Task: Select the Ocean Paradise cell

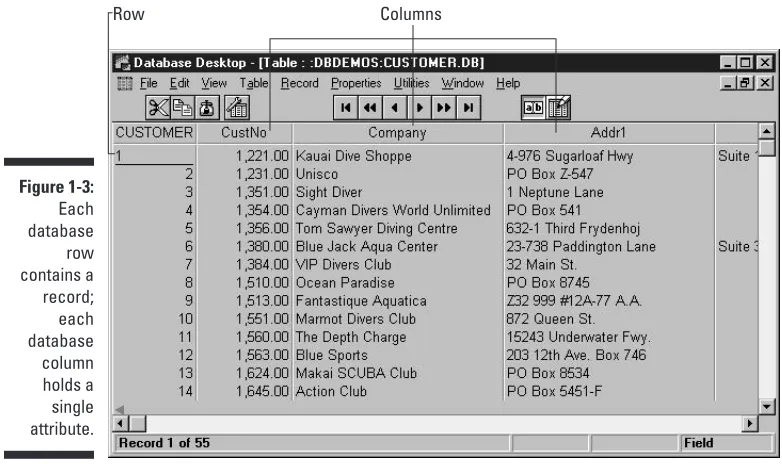Action: 398,282
